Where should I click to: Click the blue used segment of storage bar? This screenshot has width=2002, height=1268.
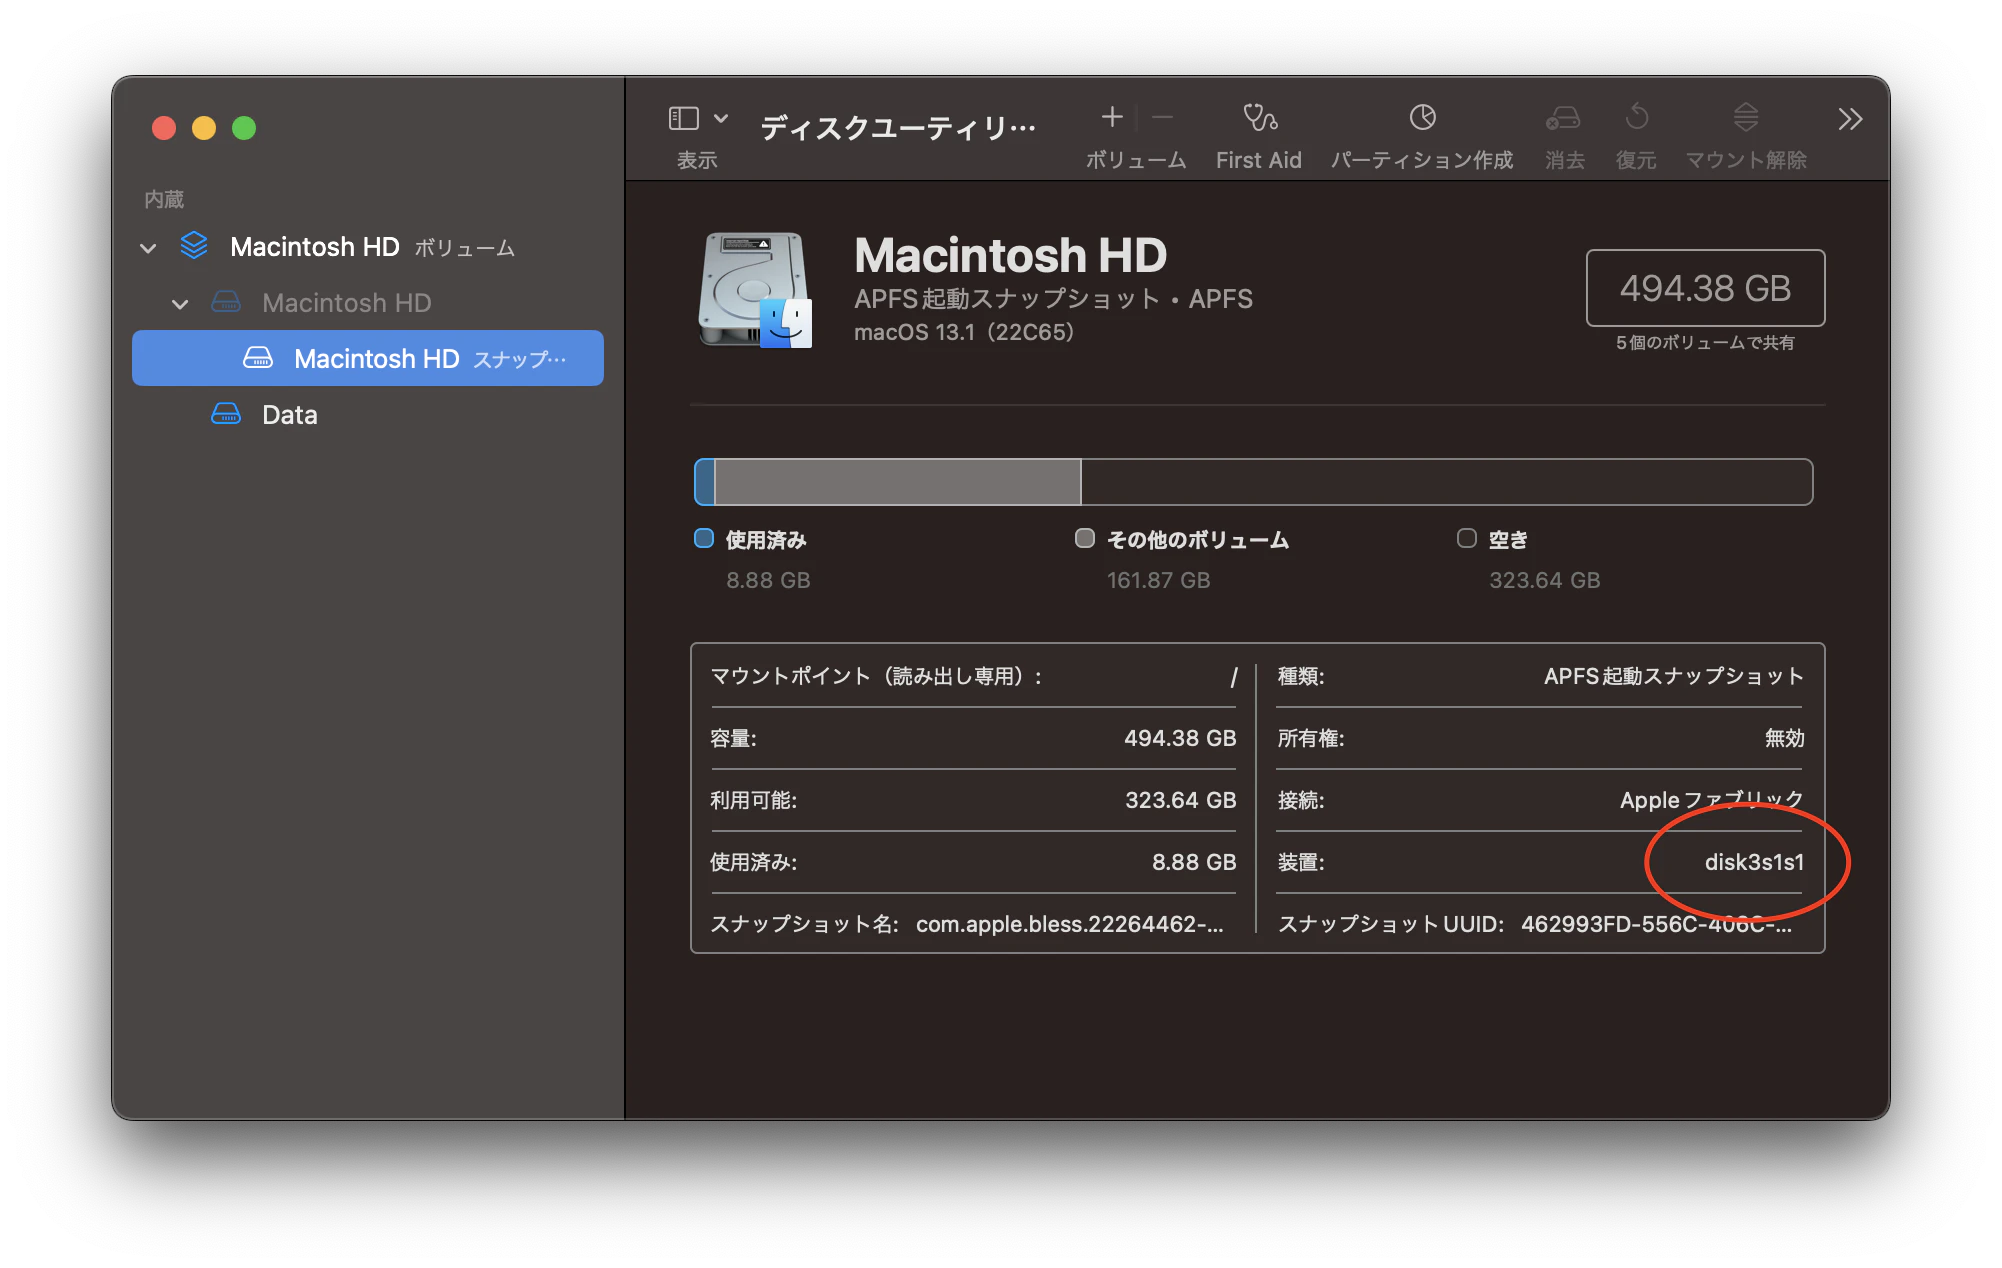[705, 482]
